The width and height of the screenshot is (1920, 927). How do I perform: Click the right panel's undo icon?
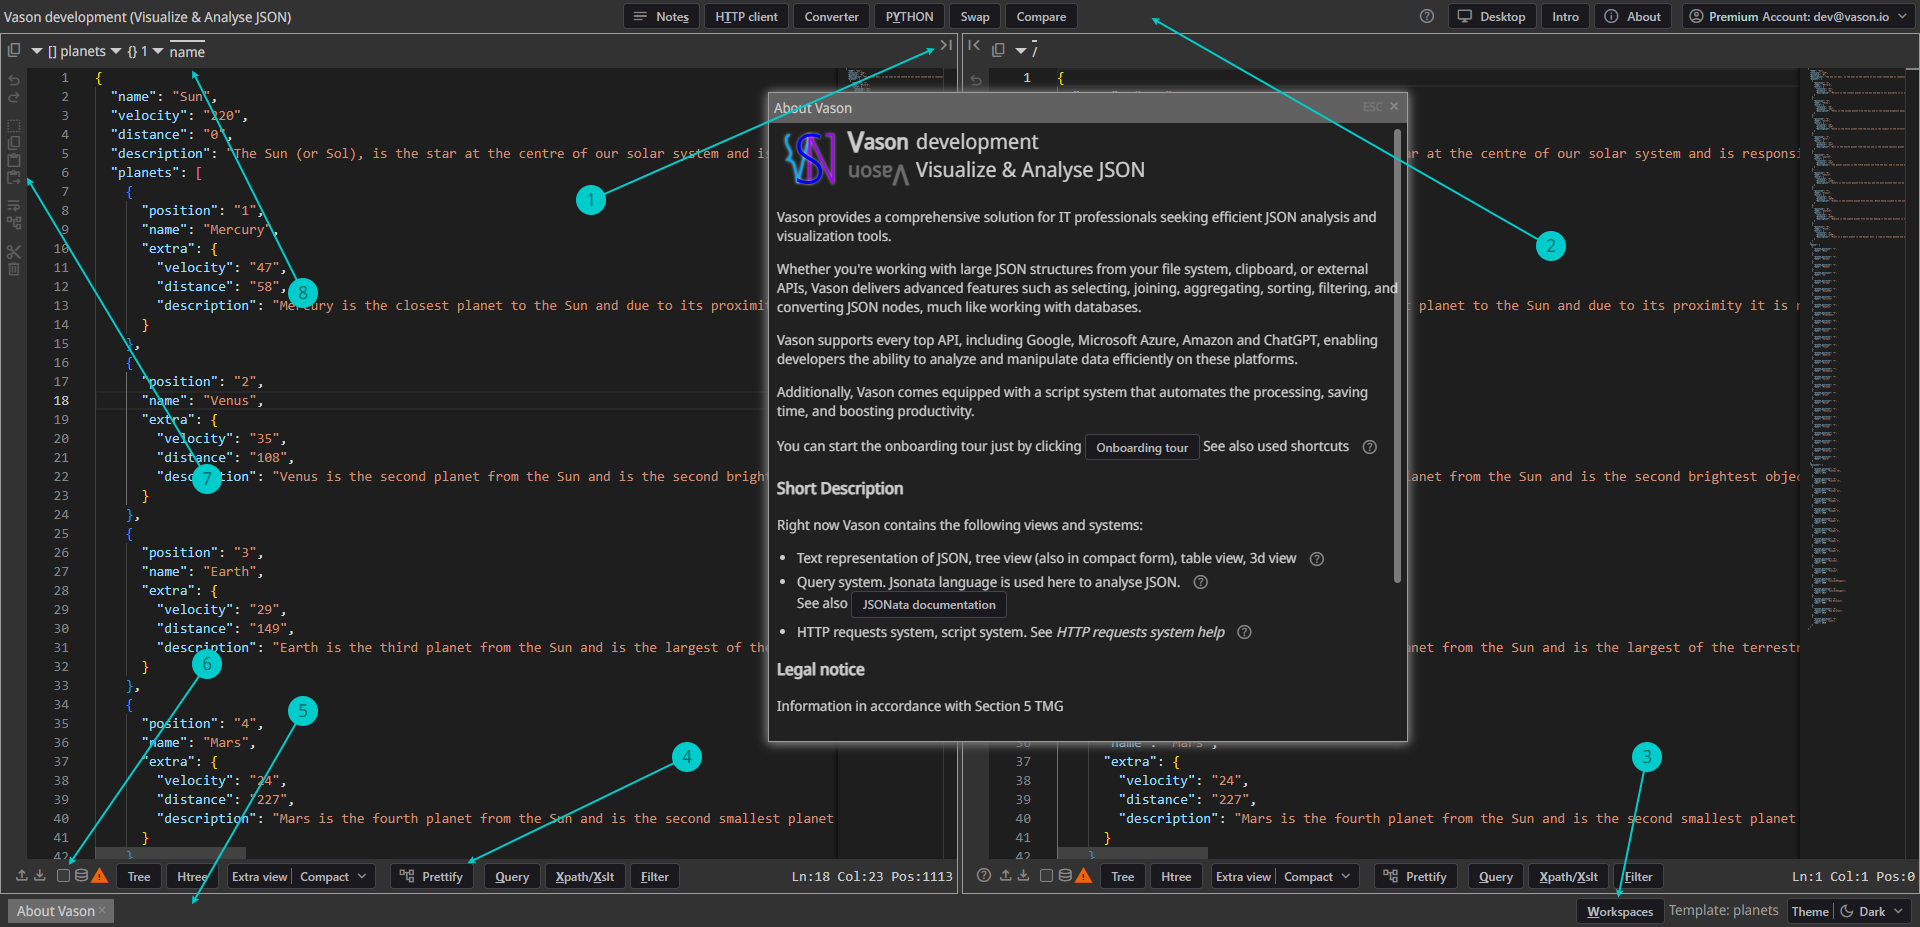976,80
